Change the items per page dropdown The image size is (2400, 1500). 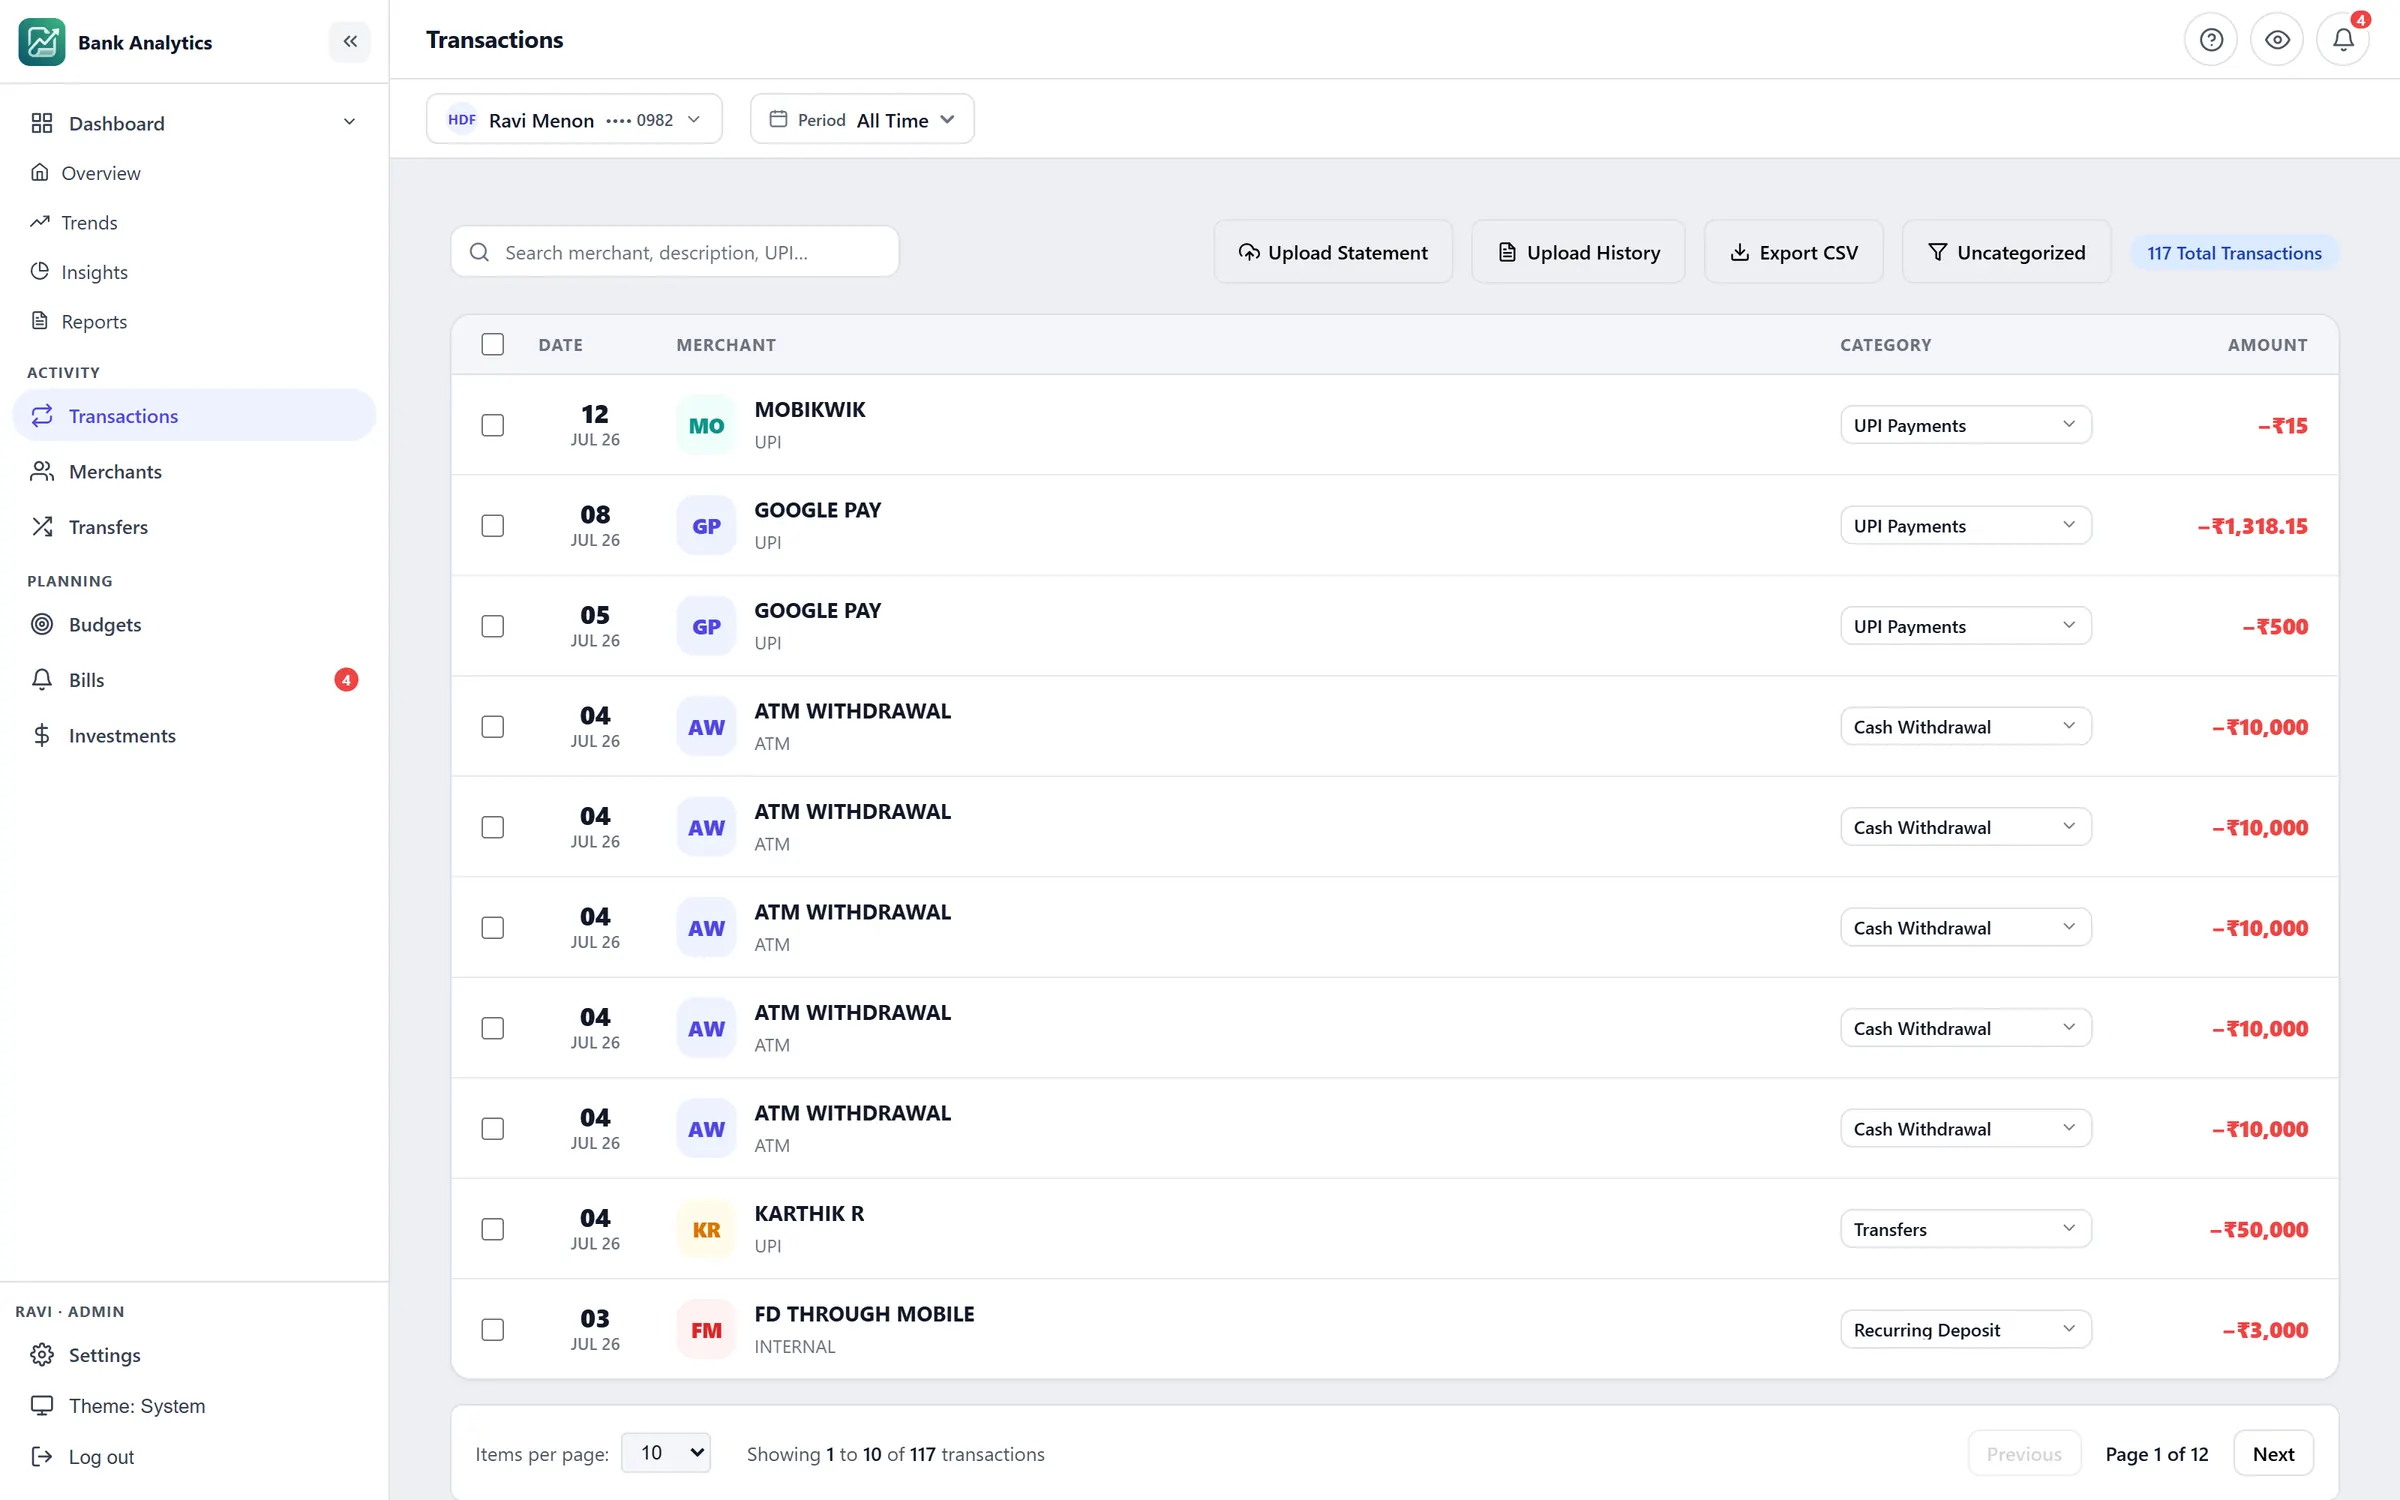click(666, 1453)
